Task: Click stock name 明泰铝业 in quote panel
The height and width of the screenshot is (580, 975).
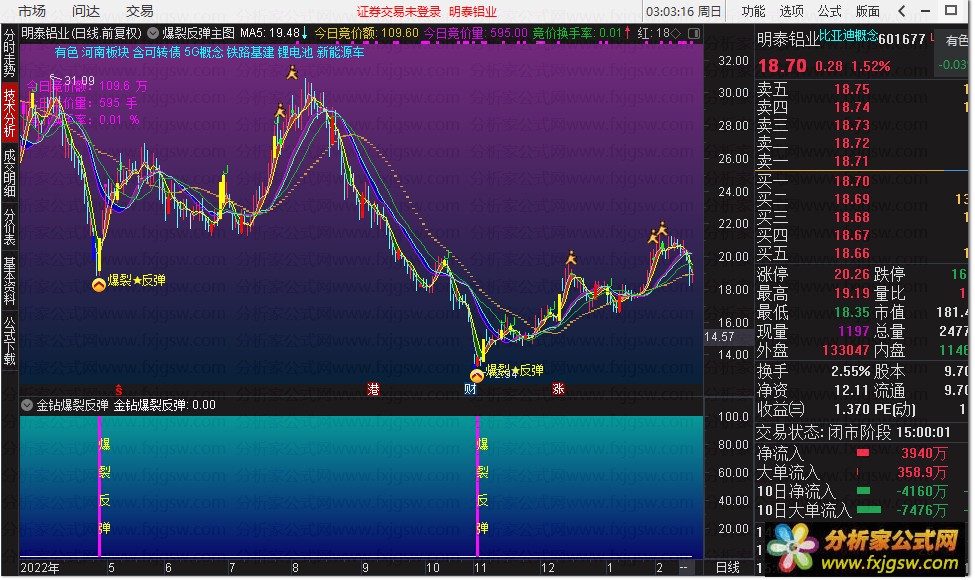Action: (788, 39)
